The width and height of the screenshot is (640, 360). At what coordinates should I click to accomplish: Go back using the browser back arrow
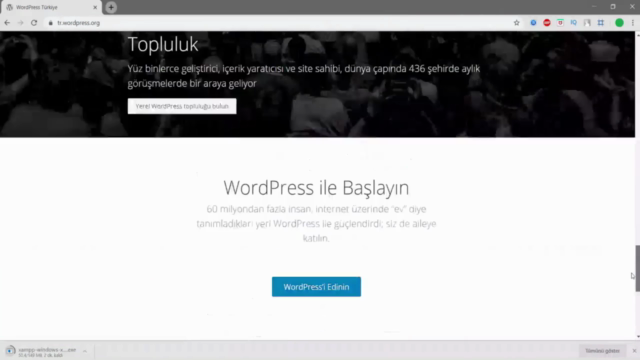tap(7, 23)
